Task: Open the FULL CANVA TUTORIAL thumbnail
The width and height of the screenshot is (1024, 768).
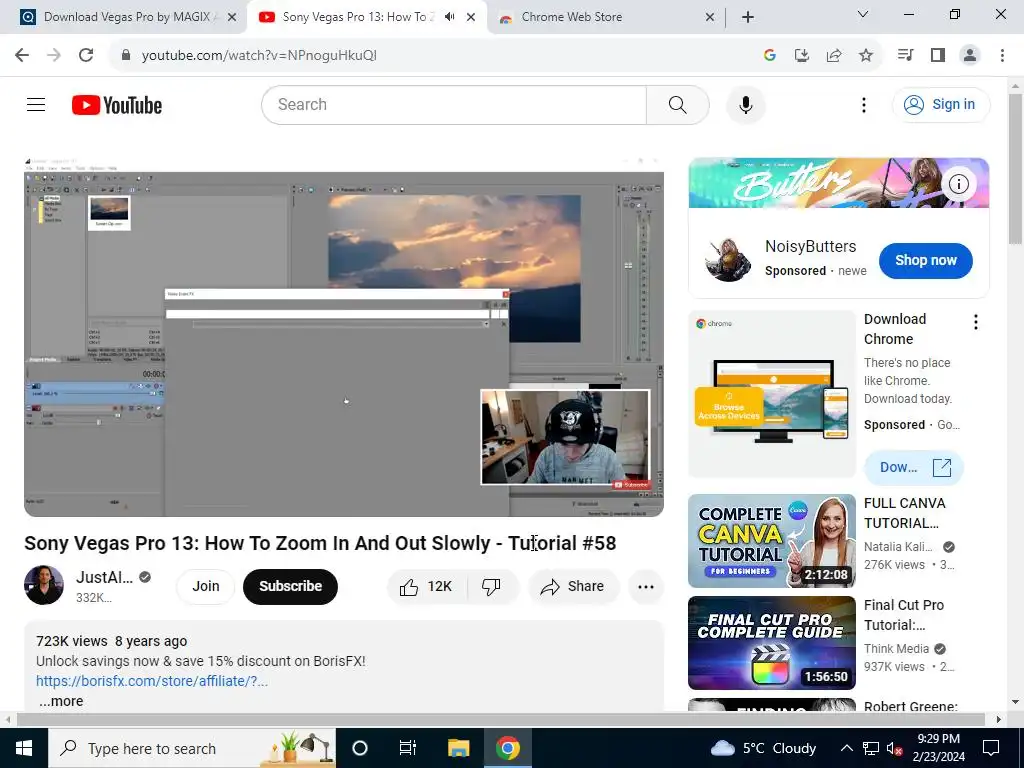Action: (x=771, y=541)
